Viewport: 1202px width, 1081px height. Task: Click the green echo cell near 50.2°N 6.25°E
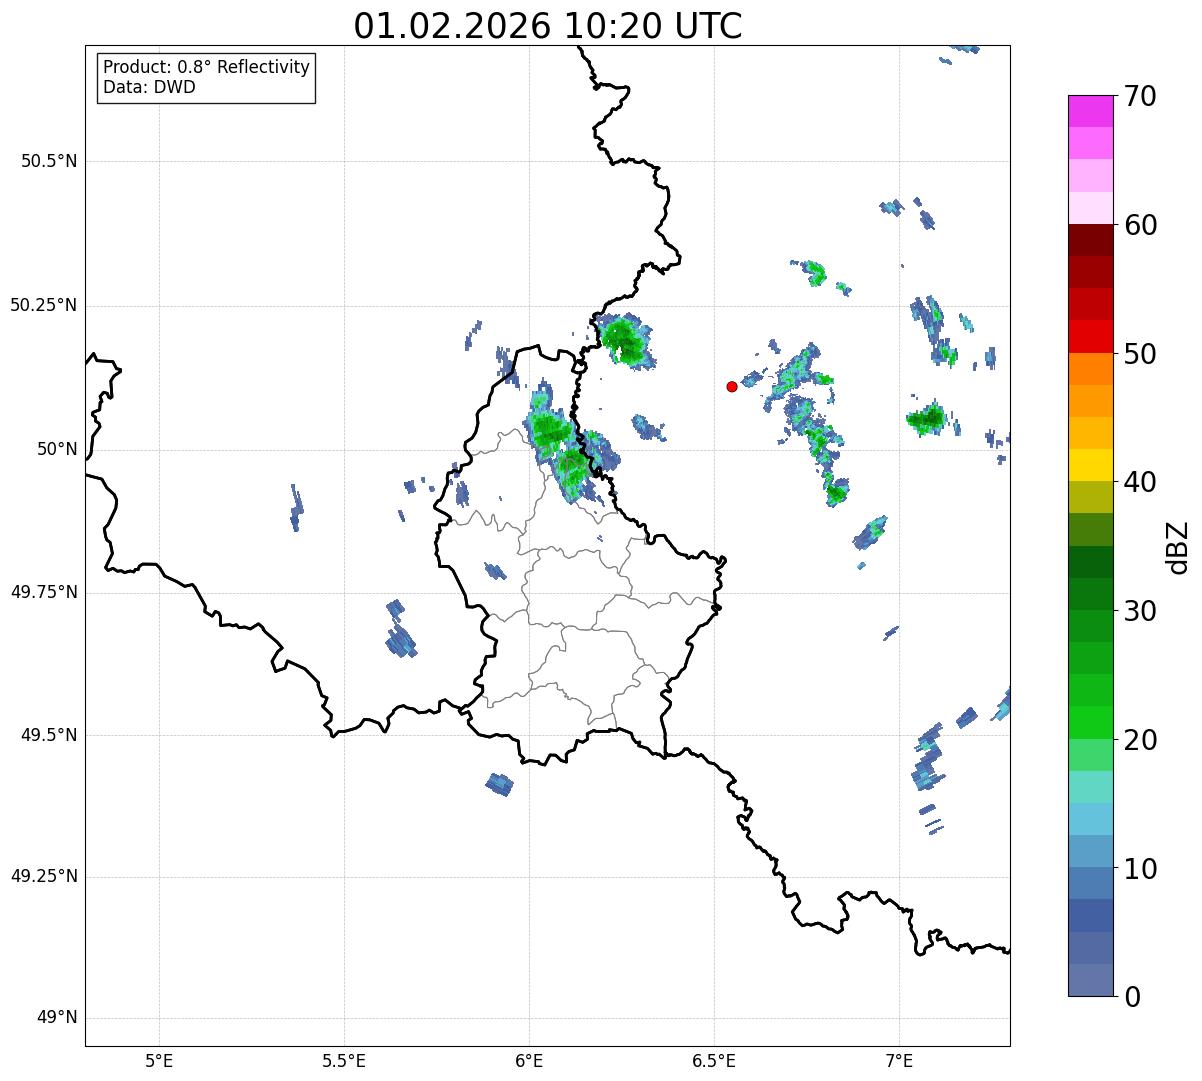[626, 340]
